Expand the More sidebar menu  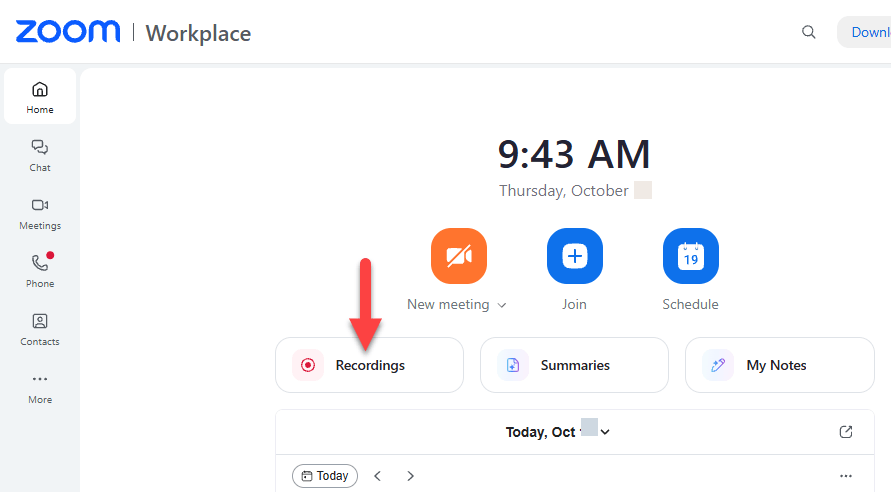40,388
